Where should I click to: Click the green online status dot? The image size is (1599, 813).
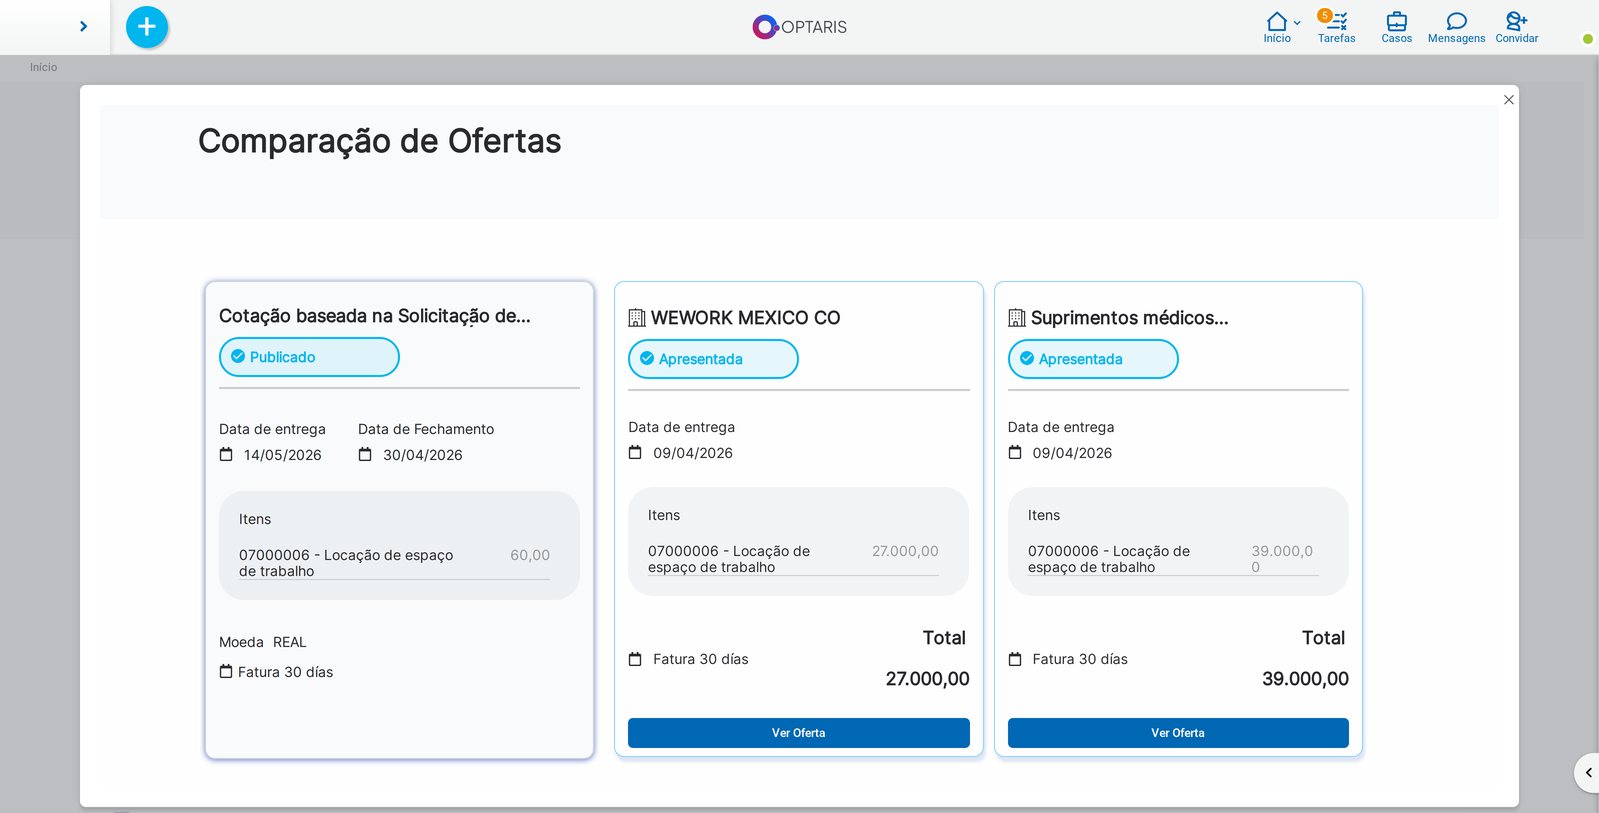[1587, 39]
